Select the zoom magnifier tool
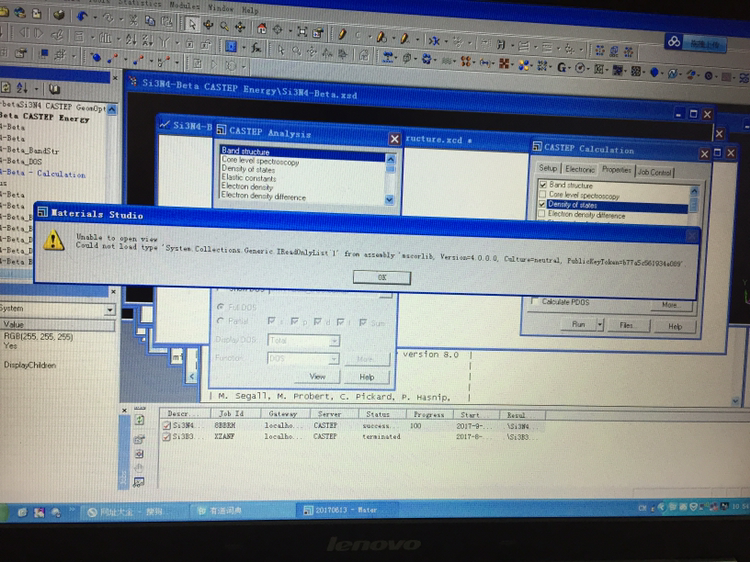The height and width of the screenshot is (562, 750). 224,26
